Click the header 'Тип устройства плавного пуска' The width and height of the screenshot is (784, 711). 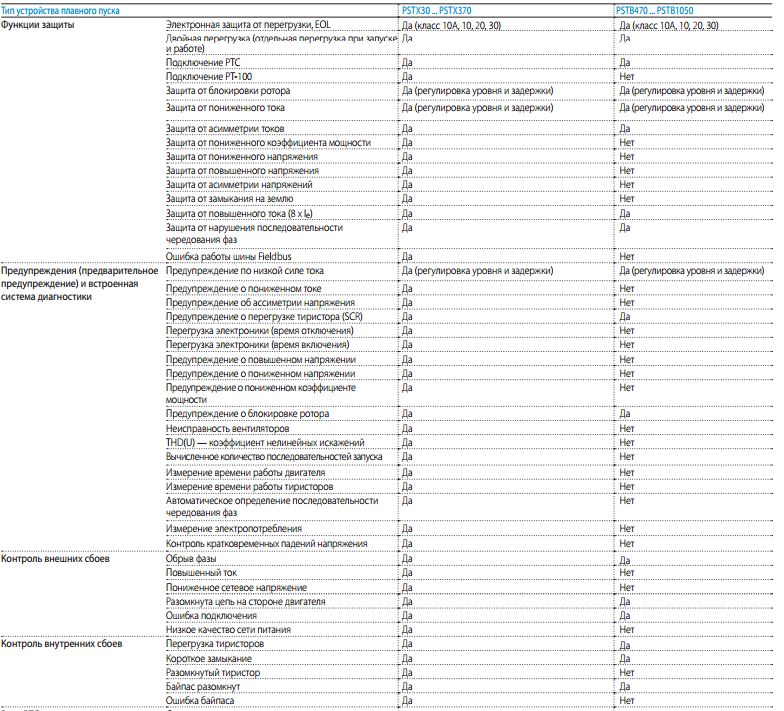[60, 10]
